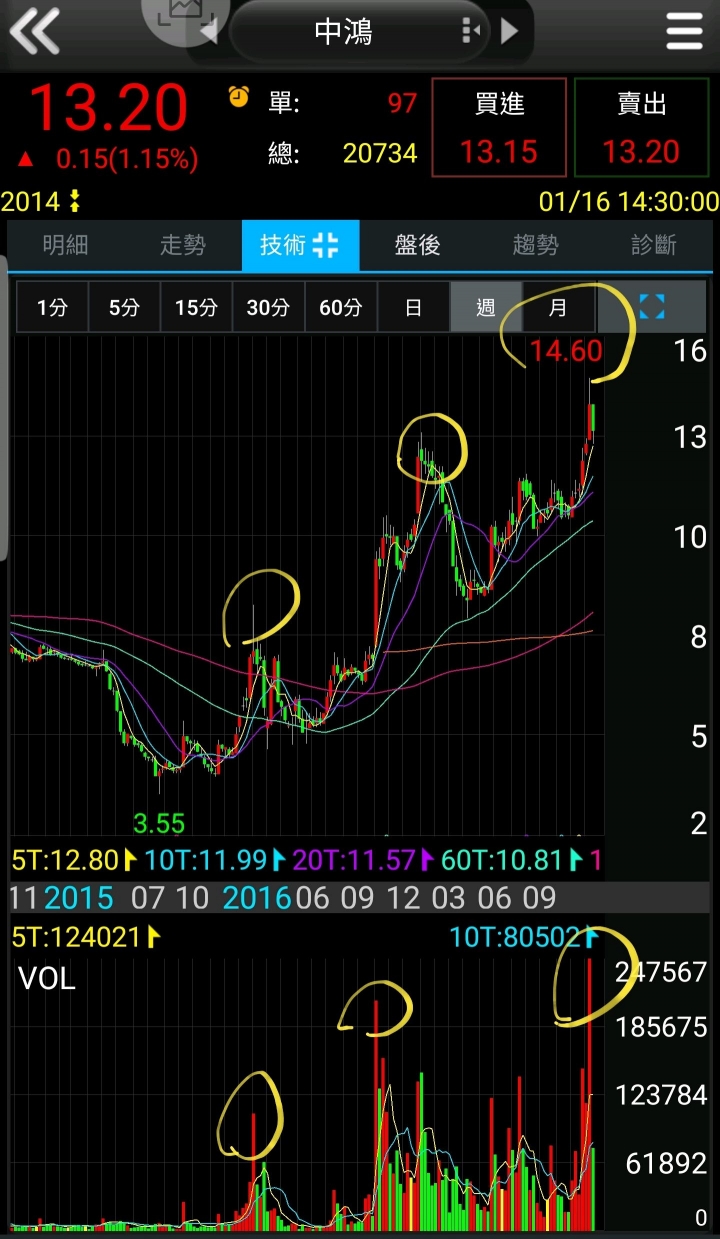Switch to the 趨勢 tab
Image resolution: width=720 pixels, height=1239 pixels.
tap(535, 245)
